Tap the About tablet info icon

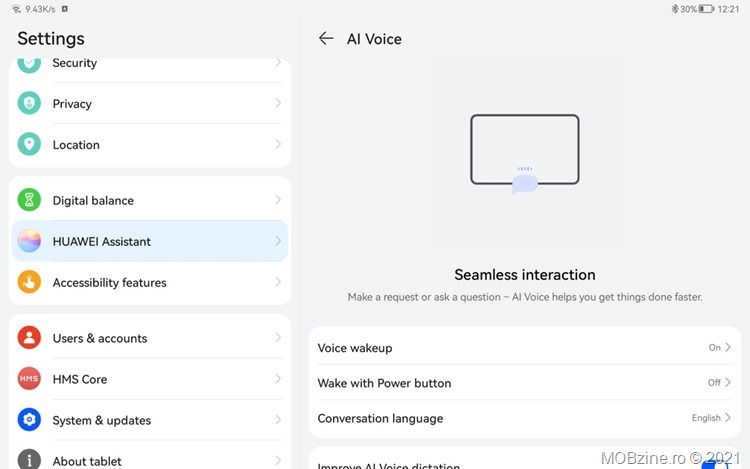click(29, 459)
